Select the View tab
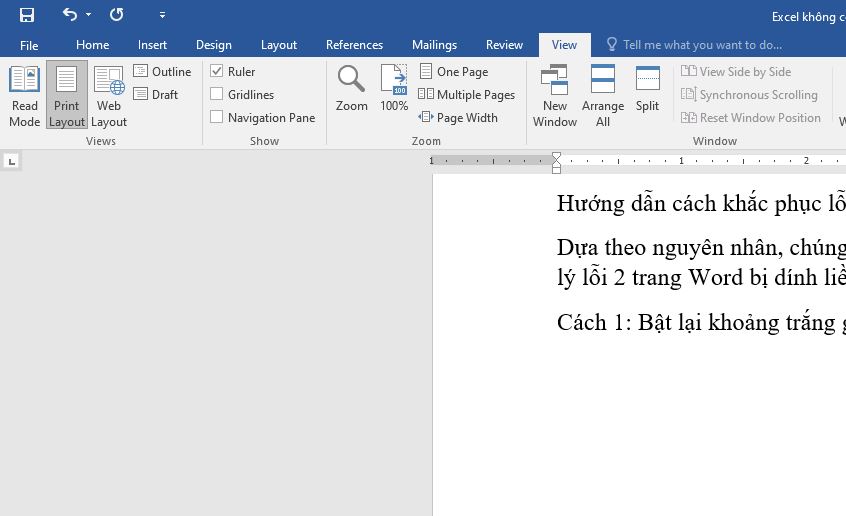 tap(564, 45)
